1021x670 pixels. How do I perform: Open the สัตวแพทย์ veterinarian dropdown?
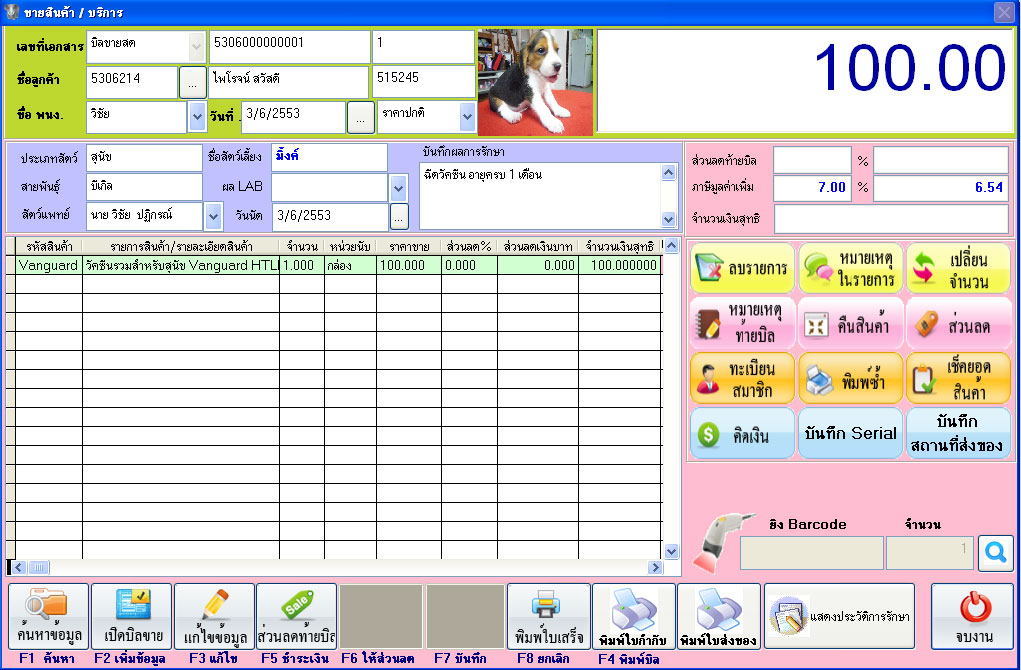(212, 215)
